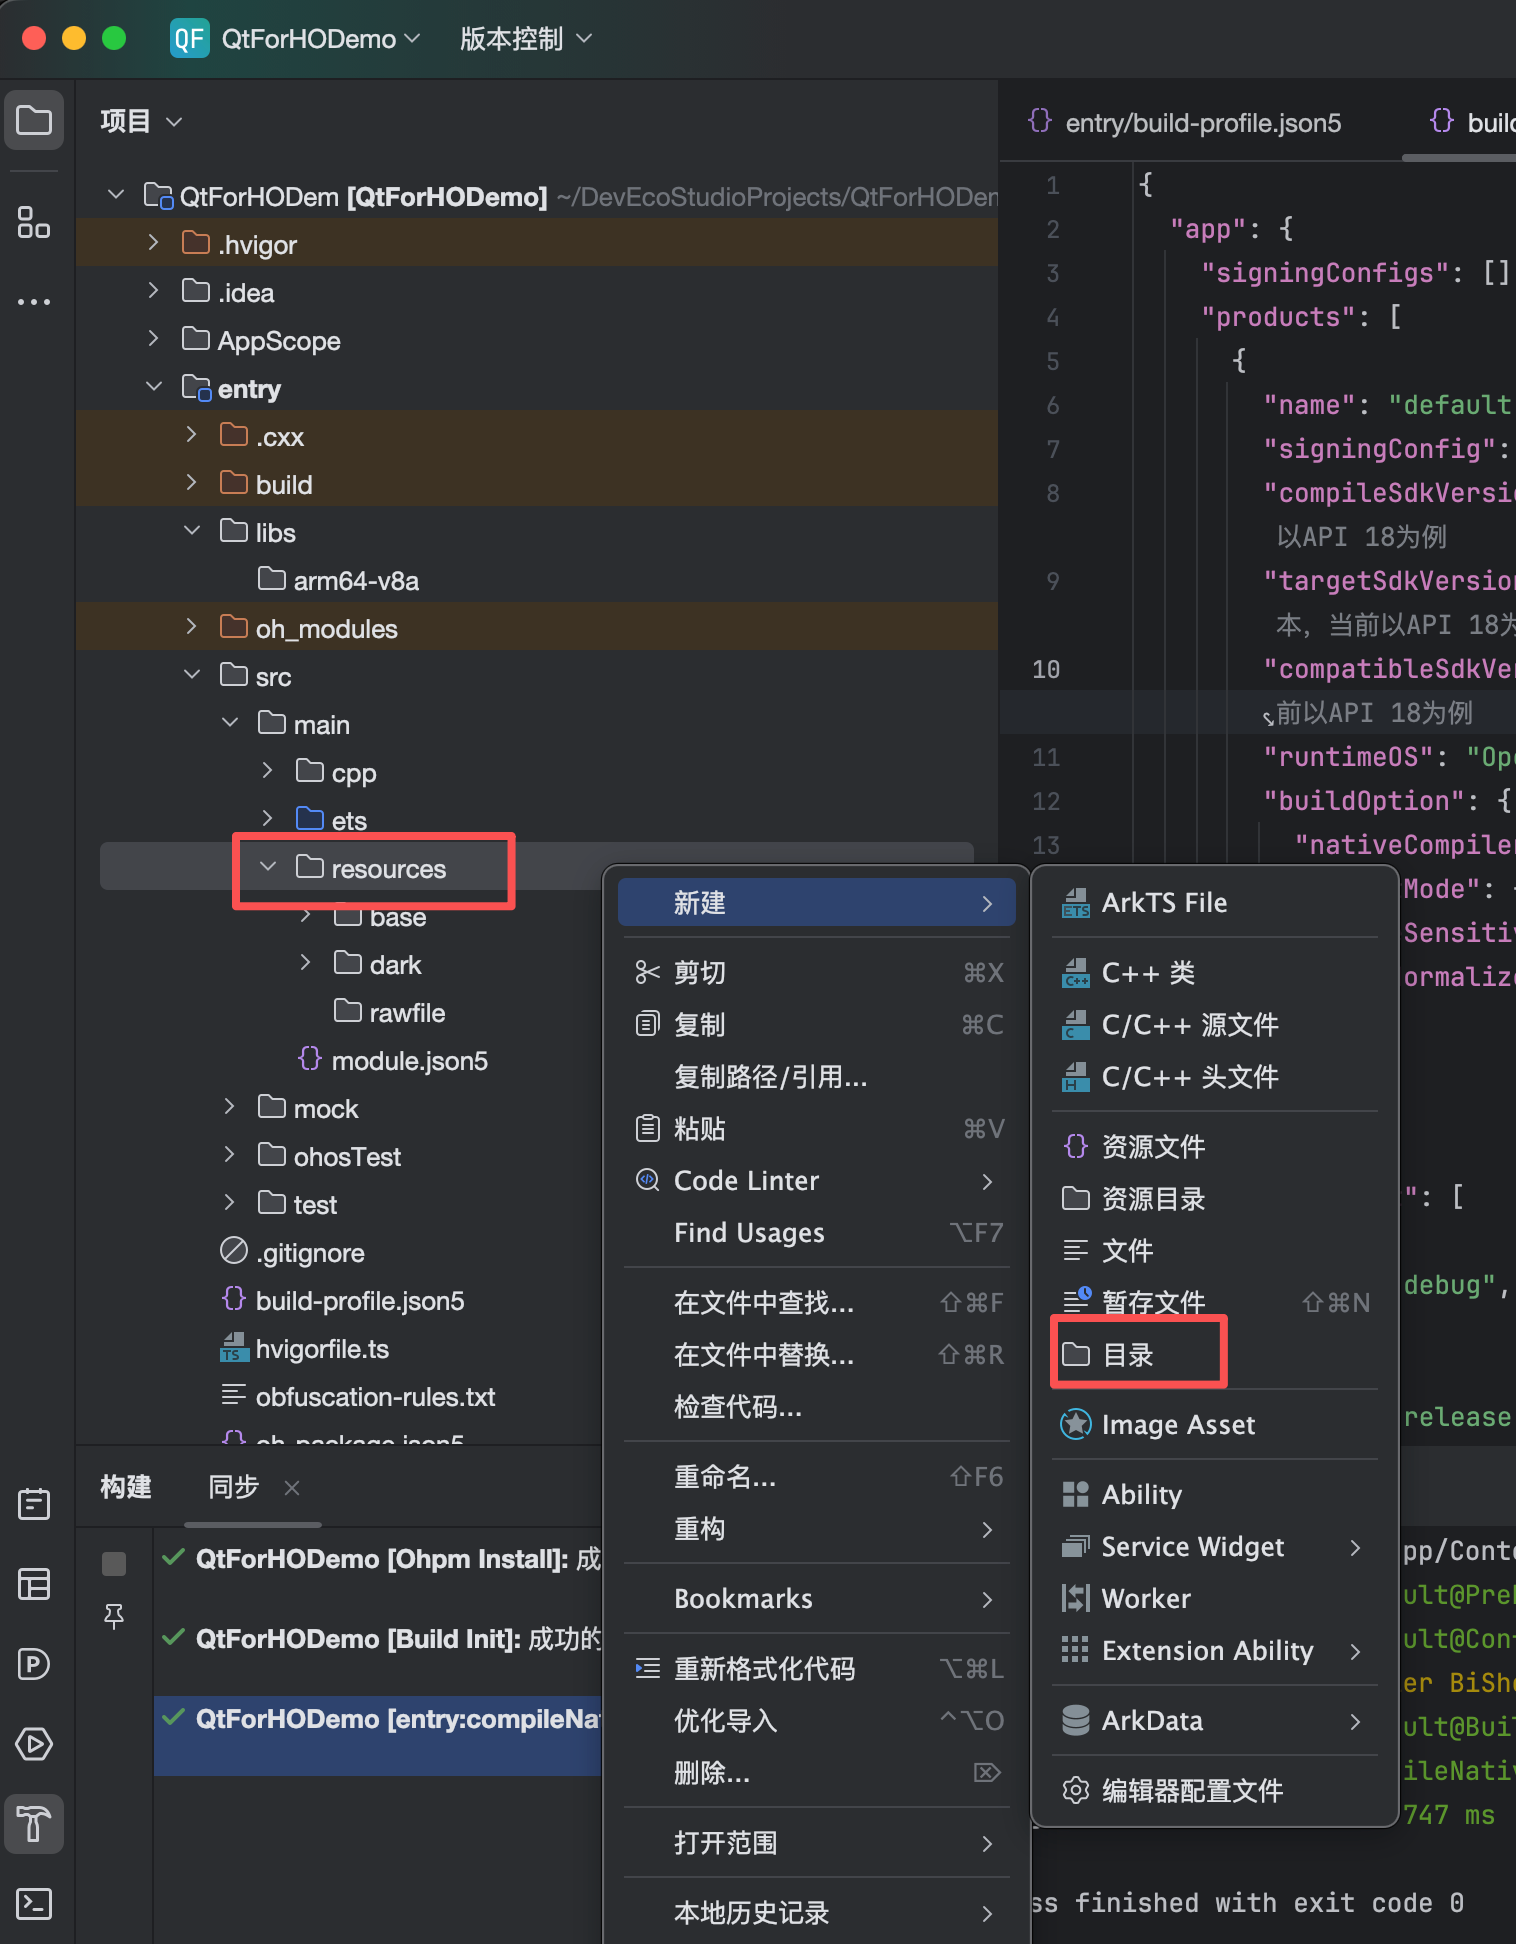Choose Image Asset in the New submenu
Screen dimensions: 1516x1944
click(1214, 1425)
